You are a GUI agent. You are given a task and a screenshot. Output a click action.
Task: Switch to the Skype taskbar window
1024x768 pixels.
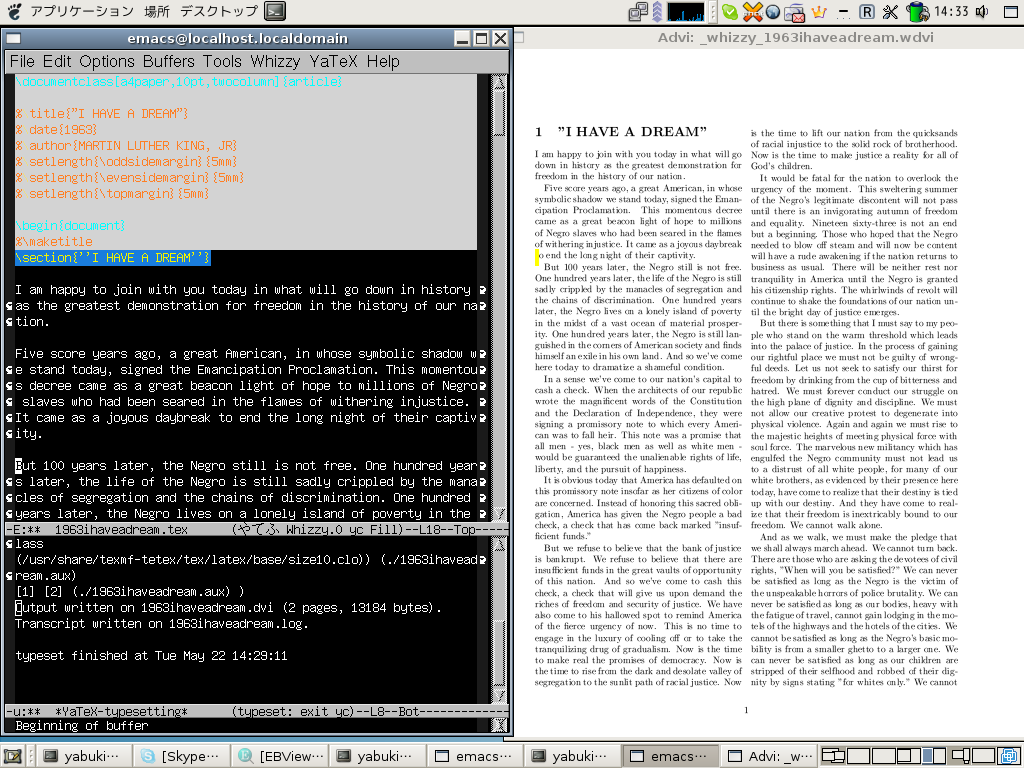tap(181, 756)
